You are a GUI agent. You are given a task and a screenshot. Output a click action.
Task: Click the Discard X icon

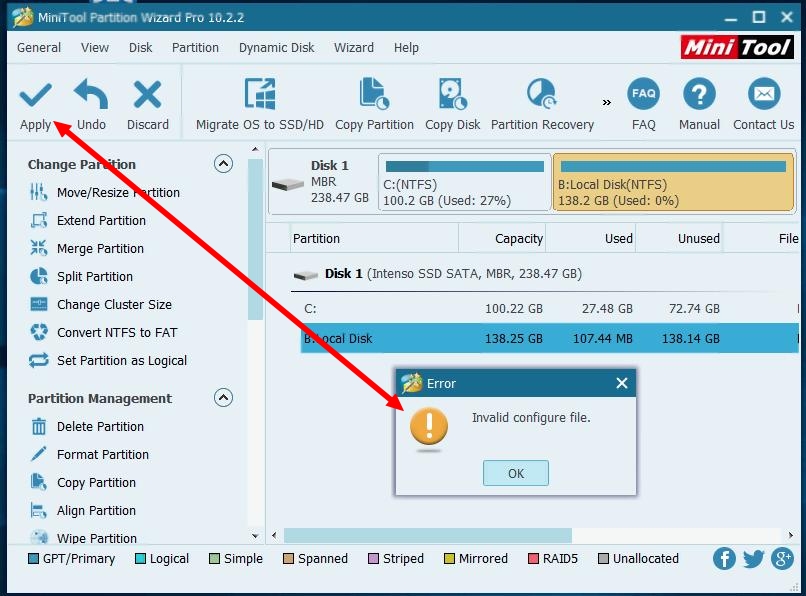148,95
